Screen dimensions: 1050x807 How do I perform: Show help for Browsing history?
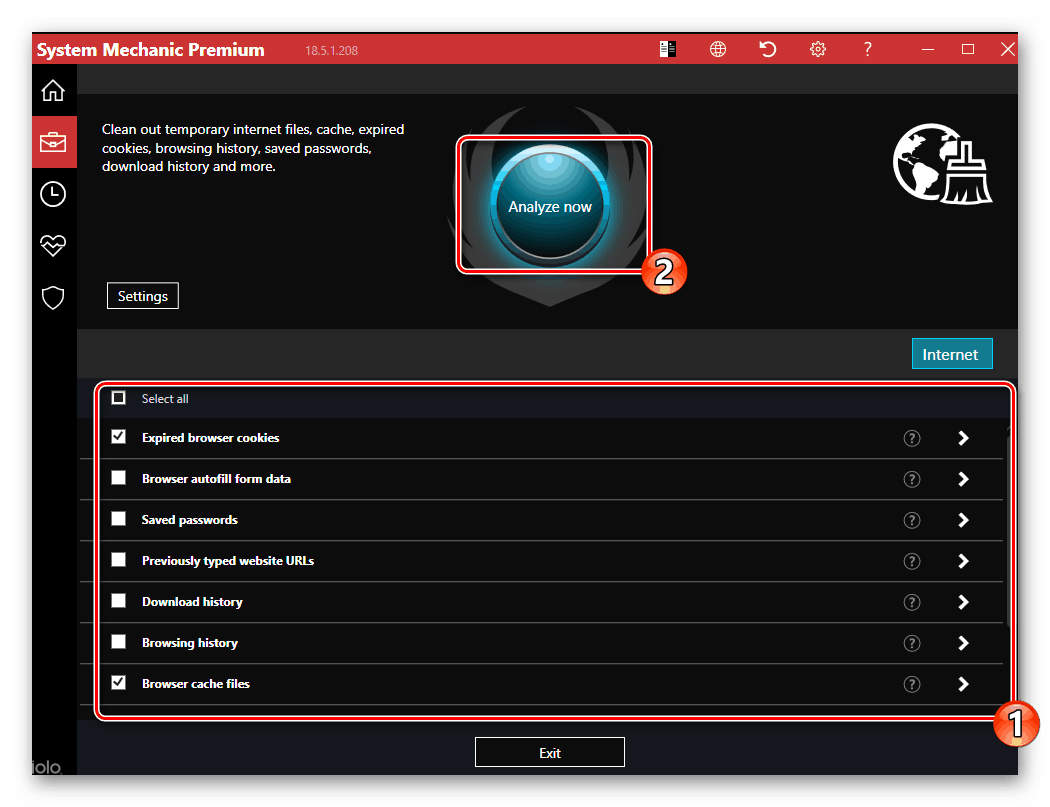pos(911,643)
